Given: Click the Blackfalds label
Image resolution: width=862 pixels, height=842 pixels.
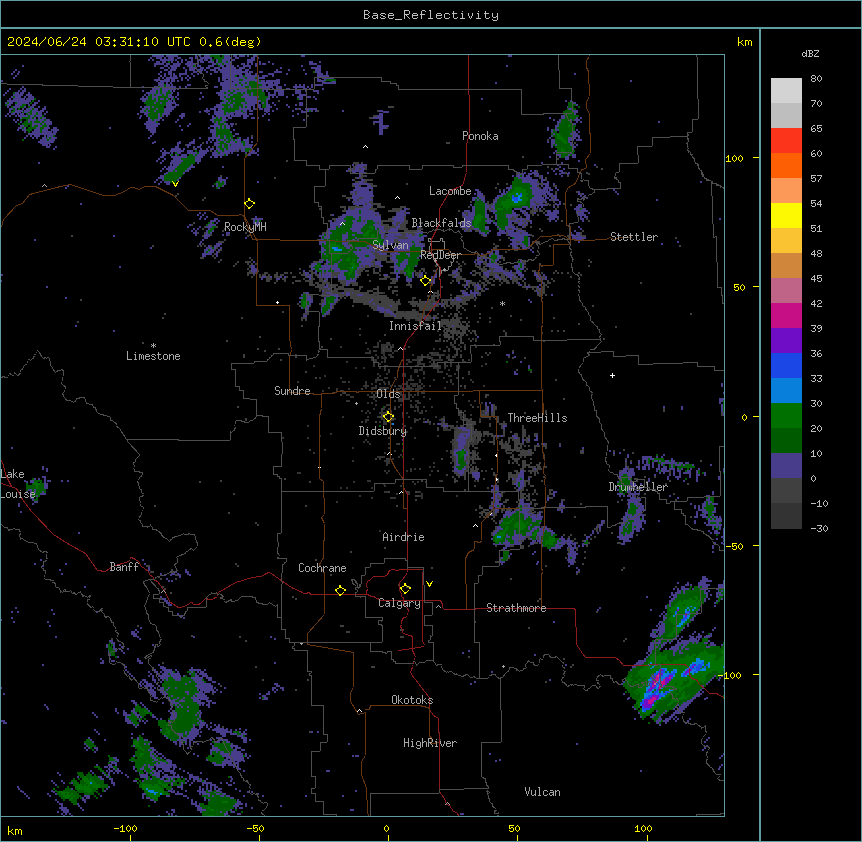Looking at the screenshot, I should click(x=441, y=223).
